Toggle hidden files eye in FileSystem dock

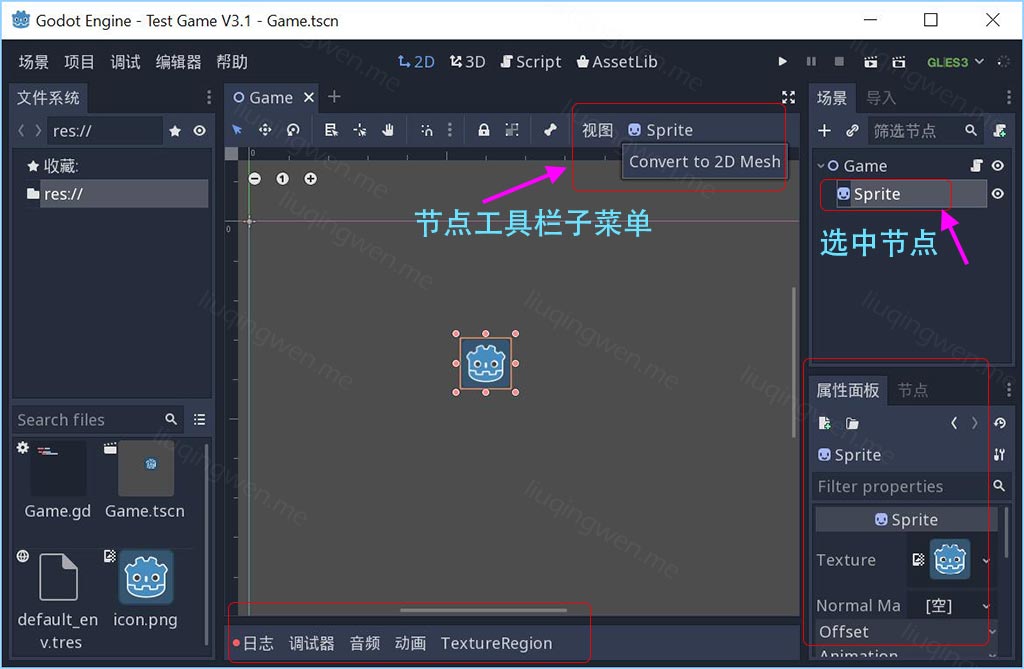click(x=197, y=130)
